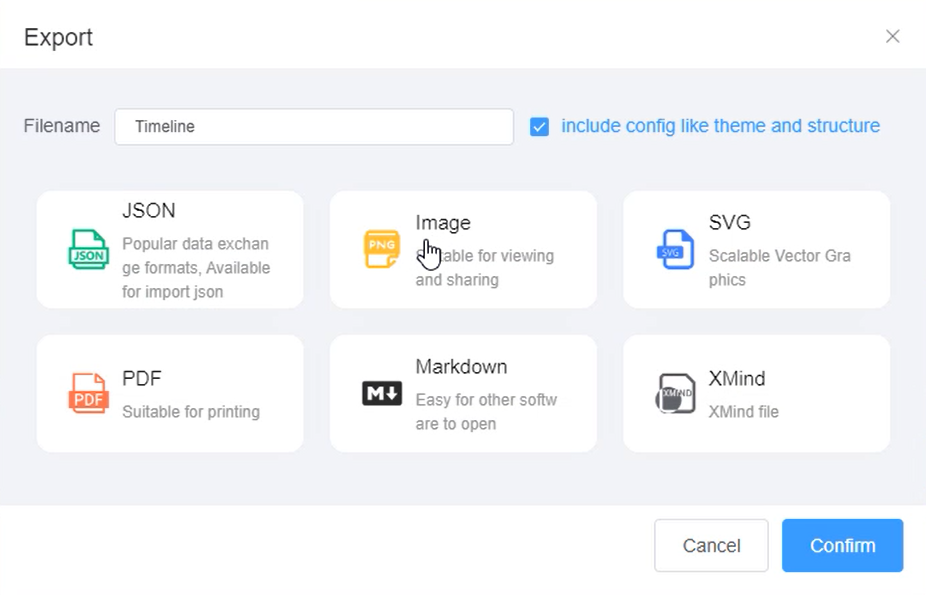926x595 pixels.
Task: Choose the 'Markdown' format title
Action: pyautogui.click(x=461, y=367)
